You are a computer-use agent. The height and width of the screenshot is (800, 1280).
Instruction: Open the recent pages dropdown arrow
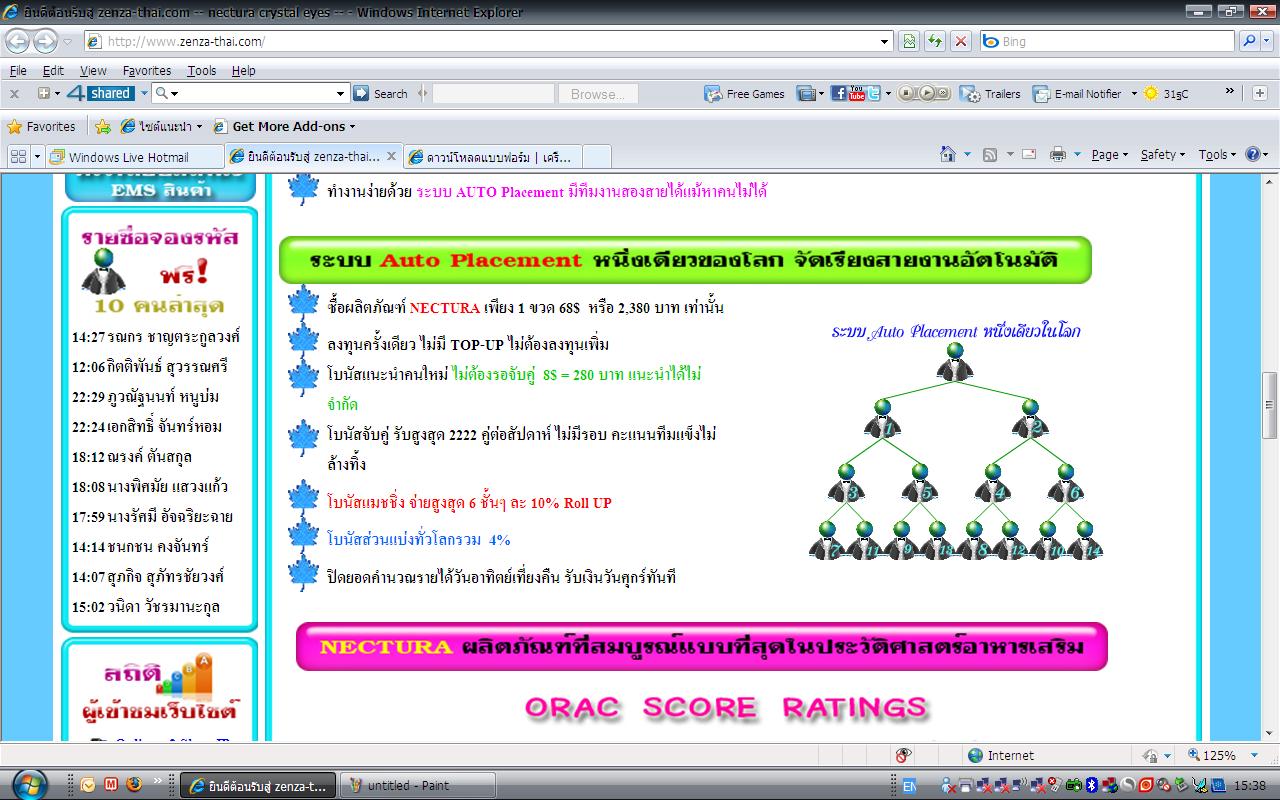coord(67,42)
